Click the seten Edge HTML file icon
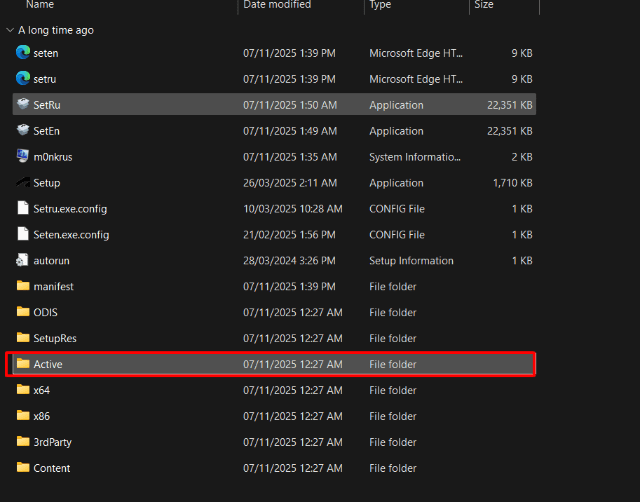 (x=23, y=53)
